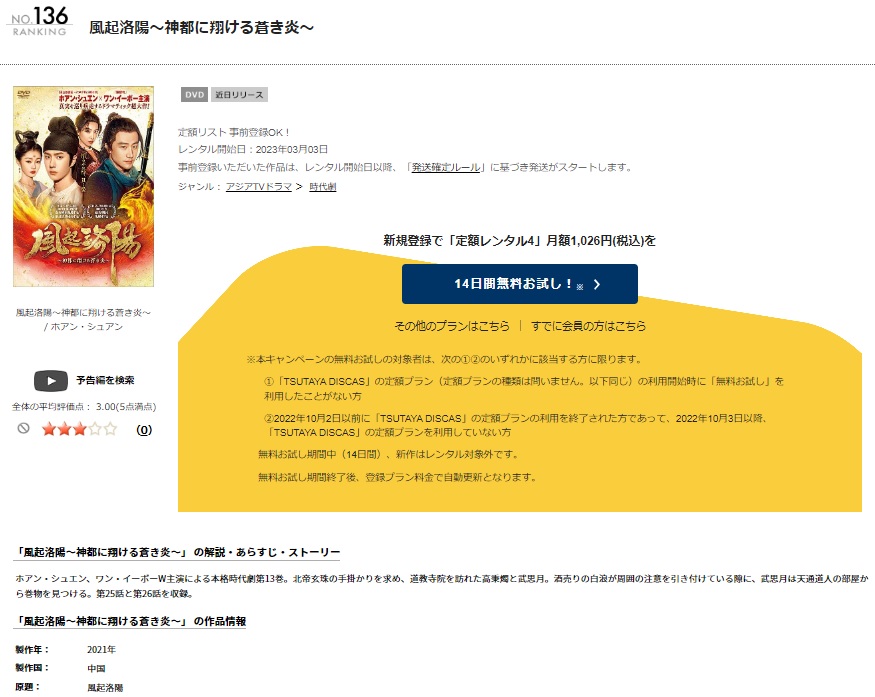Click the 風起洛陽 DVD cover thumbnail

pyautogui.click(x=84, y=186)
